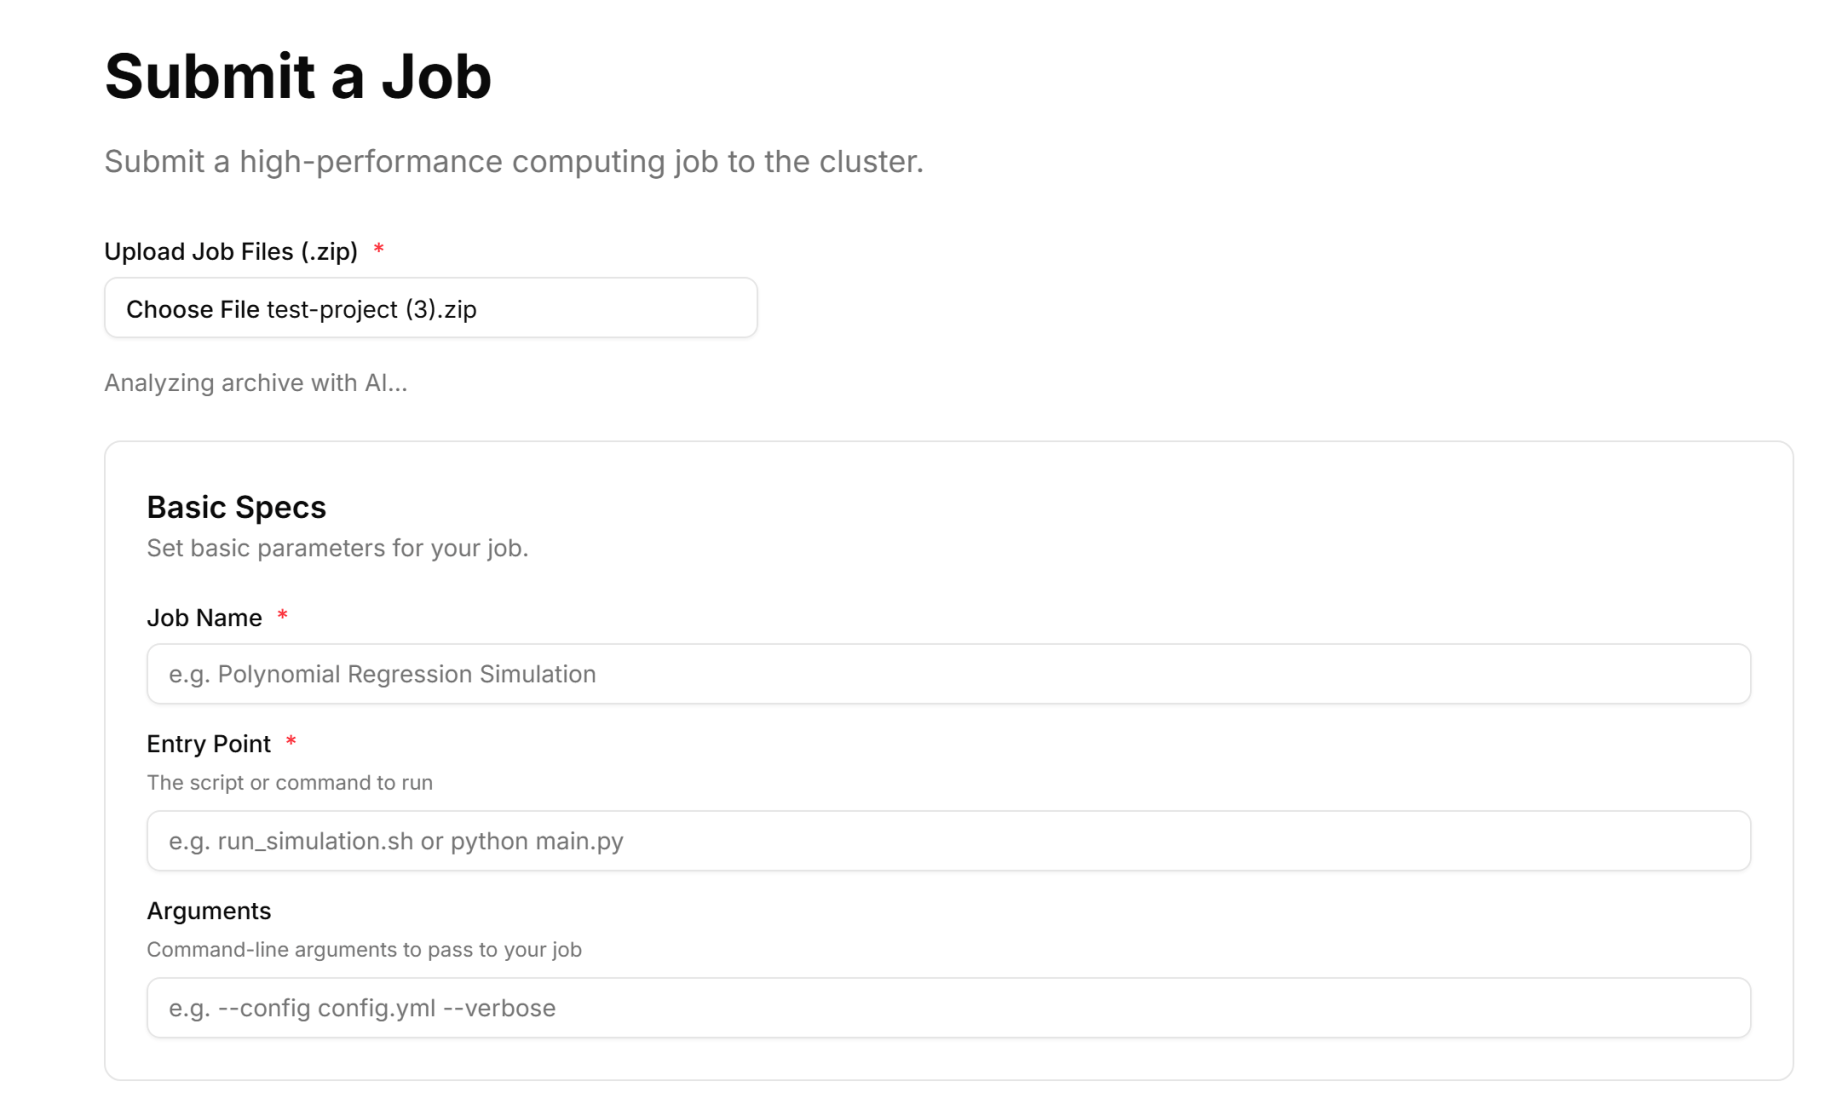Image resolution: width=1842 pixels, height=1110 pixels.
Task: Focus the Arguments input field
Action: [948, 1008]
